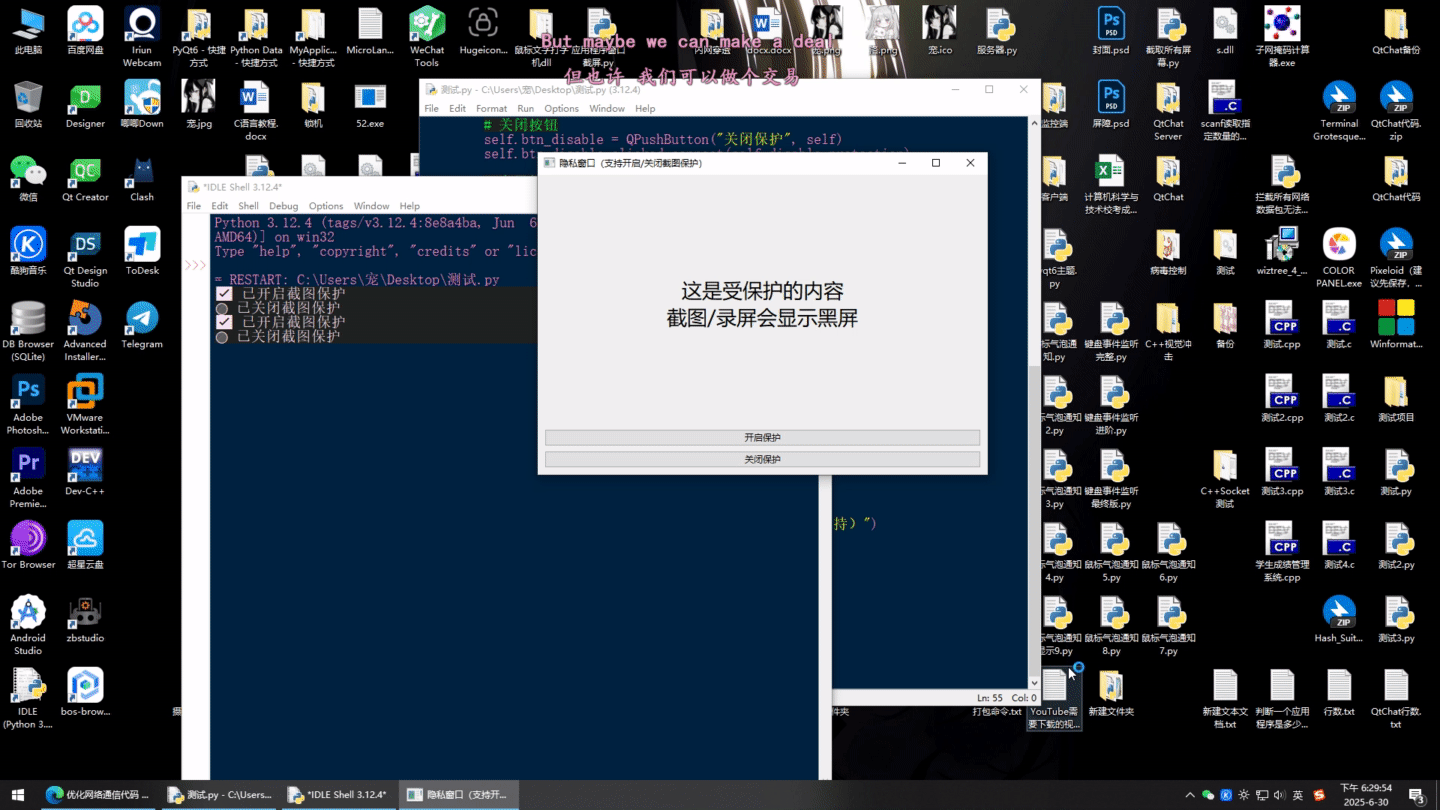Open the Run menu in 测试.py editor
1440x810 pixels.
pos(526,108)
